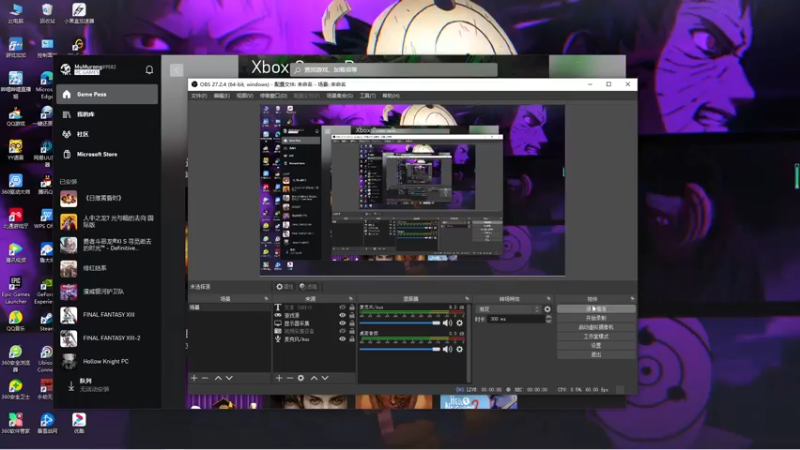Pop out the Sources dock panel
This screenshot has width=800, height=450.
pos(351,298)
